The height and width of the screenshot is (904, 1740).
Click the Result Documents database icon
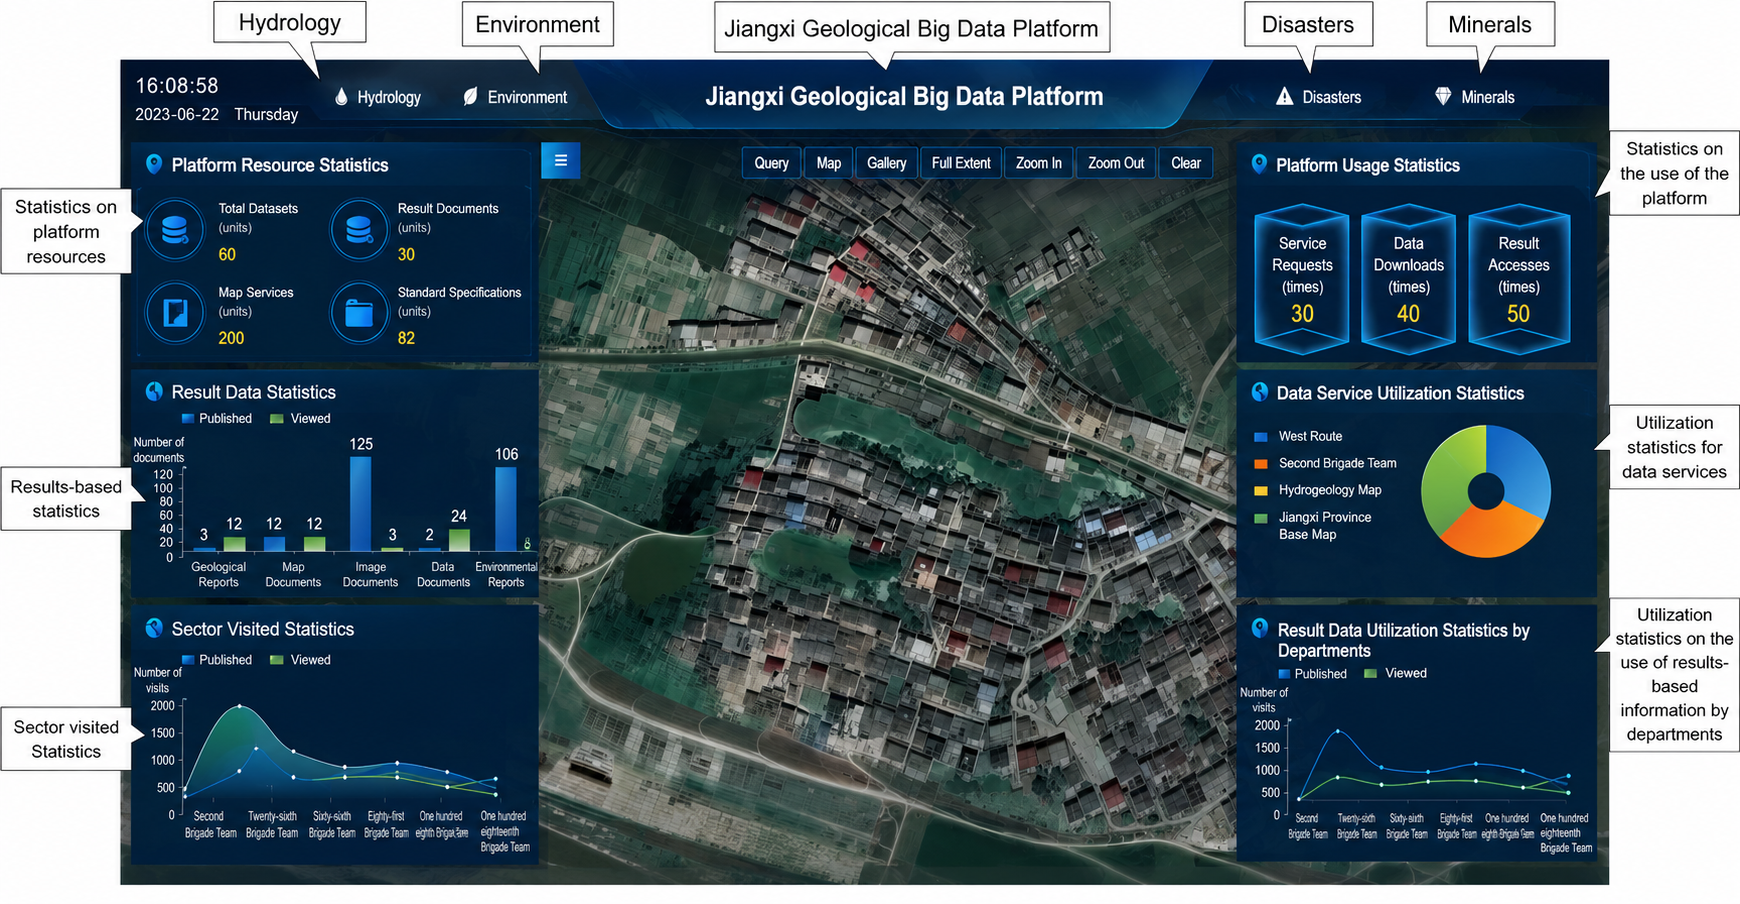[x=359, y=230]
